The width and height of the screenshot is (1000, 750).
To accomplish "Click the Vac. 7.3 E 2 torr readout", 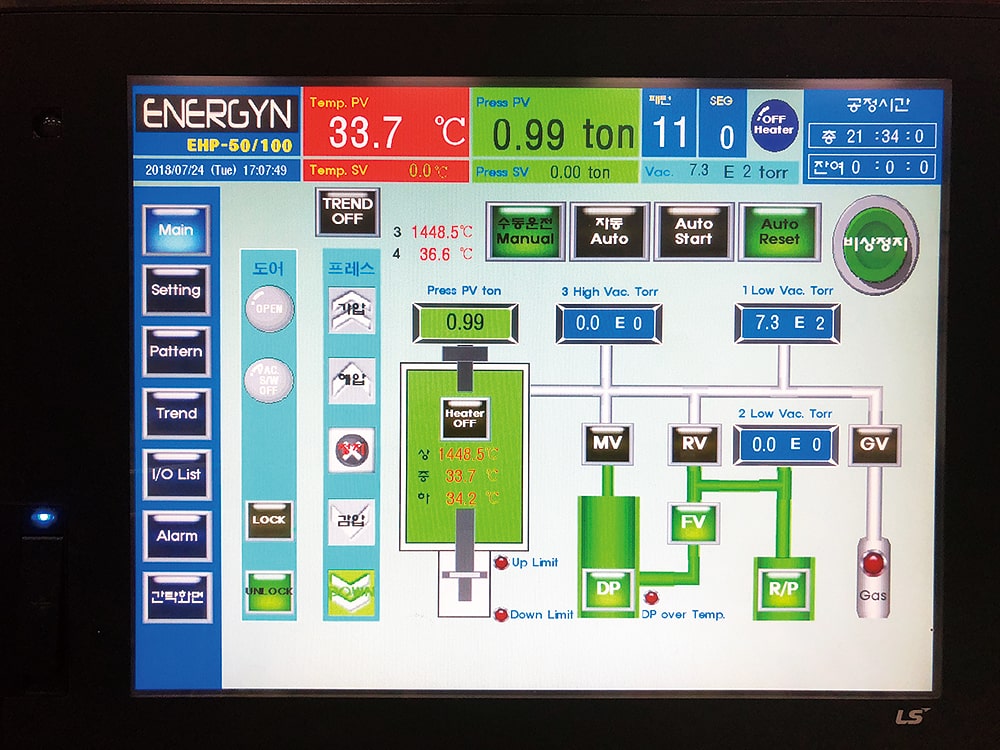I will click(x=719, y=172).
